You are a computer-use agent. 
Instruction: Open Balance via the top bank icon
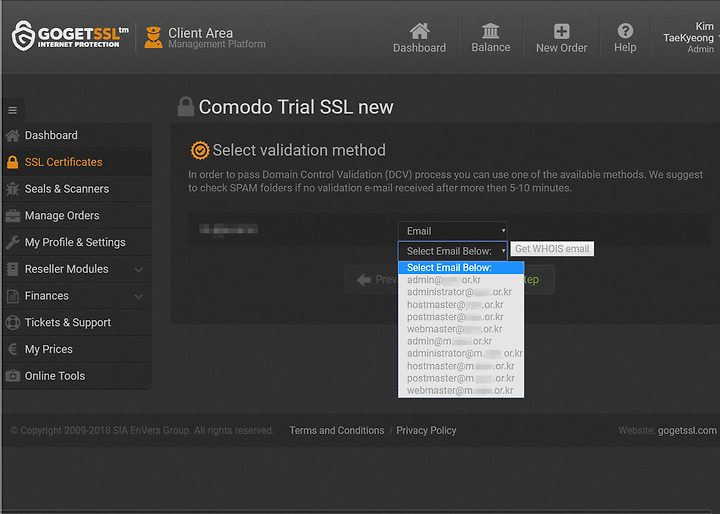pyautogui.click(x=490, y=31)
